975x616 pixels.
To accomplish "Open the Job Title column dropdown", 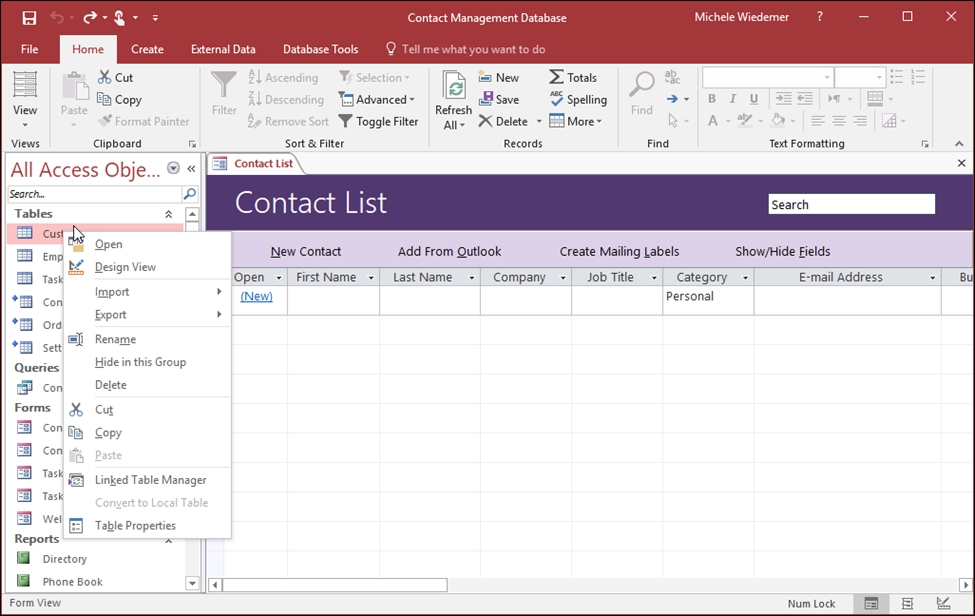I will tap(654, 278).
